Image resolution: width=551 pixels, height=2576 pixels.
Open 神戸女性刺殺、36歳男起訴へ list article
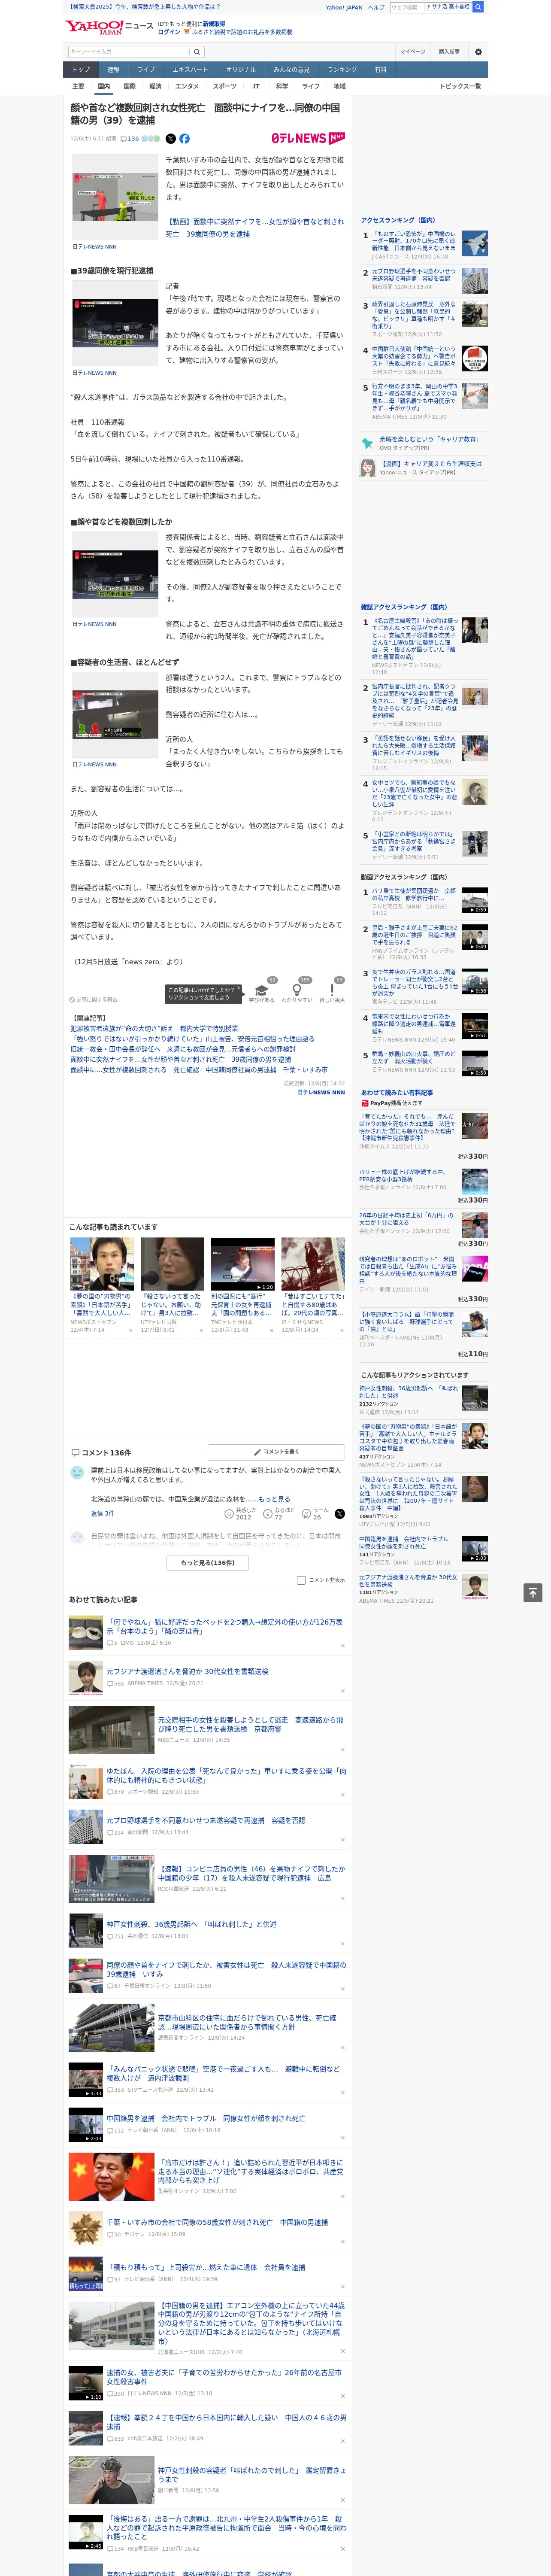click(x=191, y=1923)
